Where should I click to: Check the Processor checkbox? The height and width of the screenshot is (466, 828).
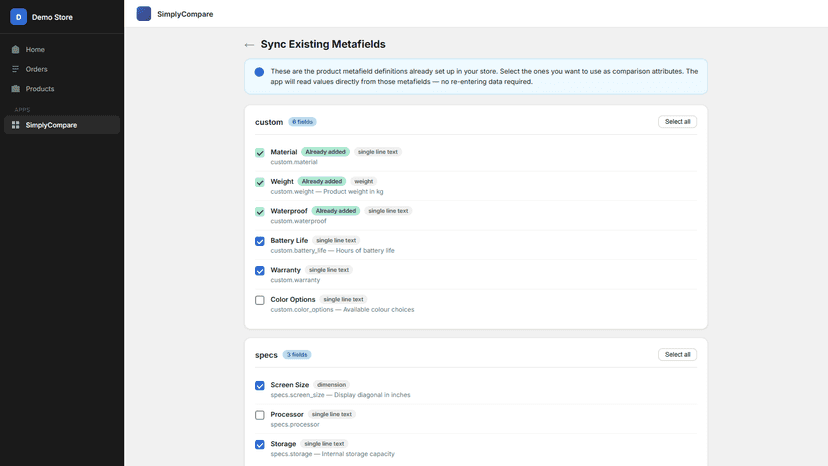click(260, 415)
